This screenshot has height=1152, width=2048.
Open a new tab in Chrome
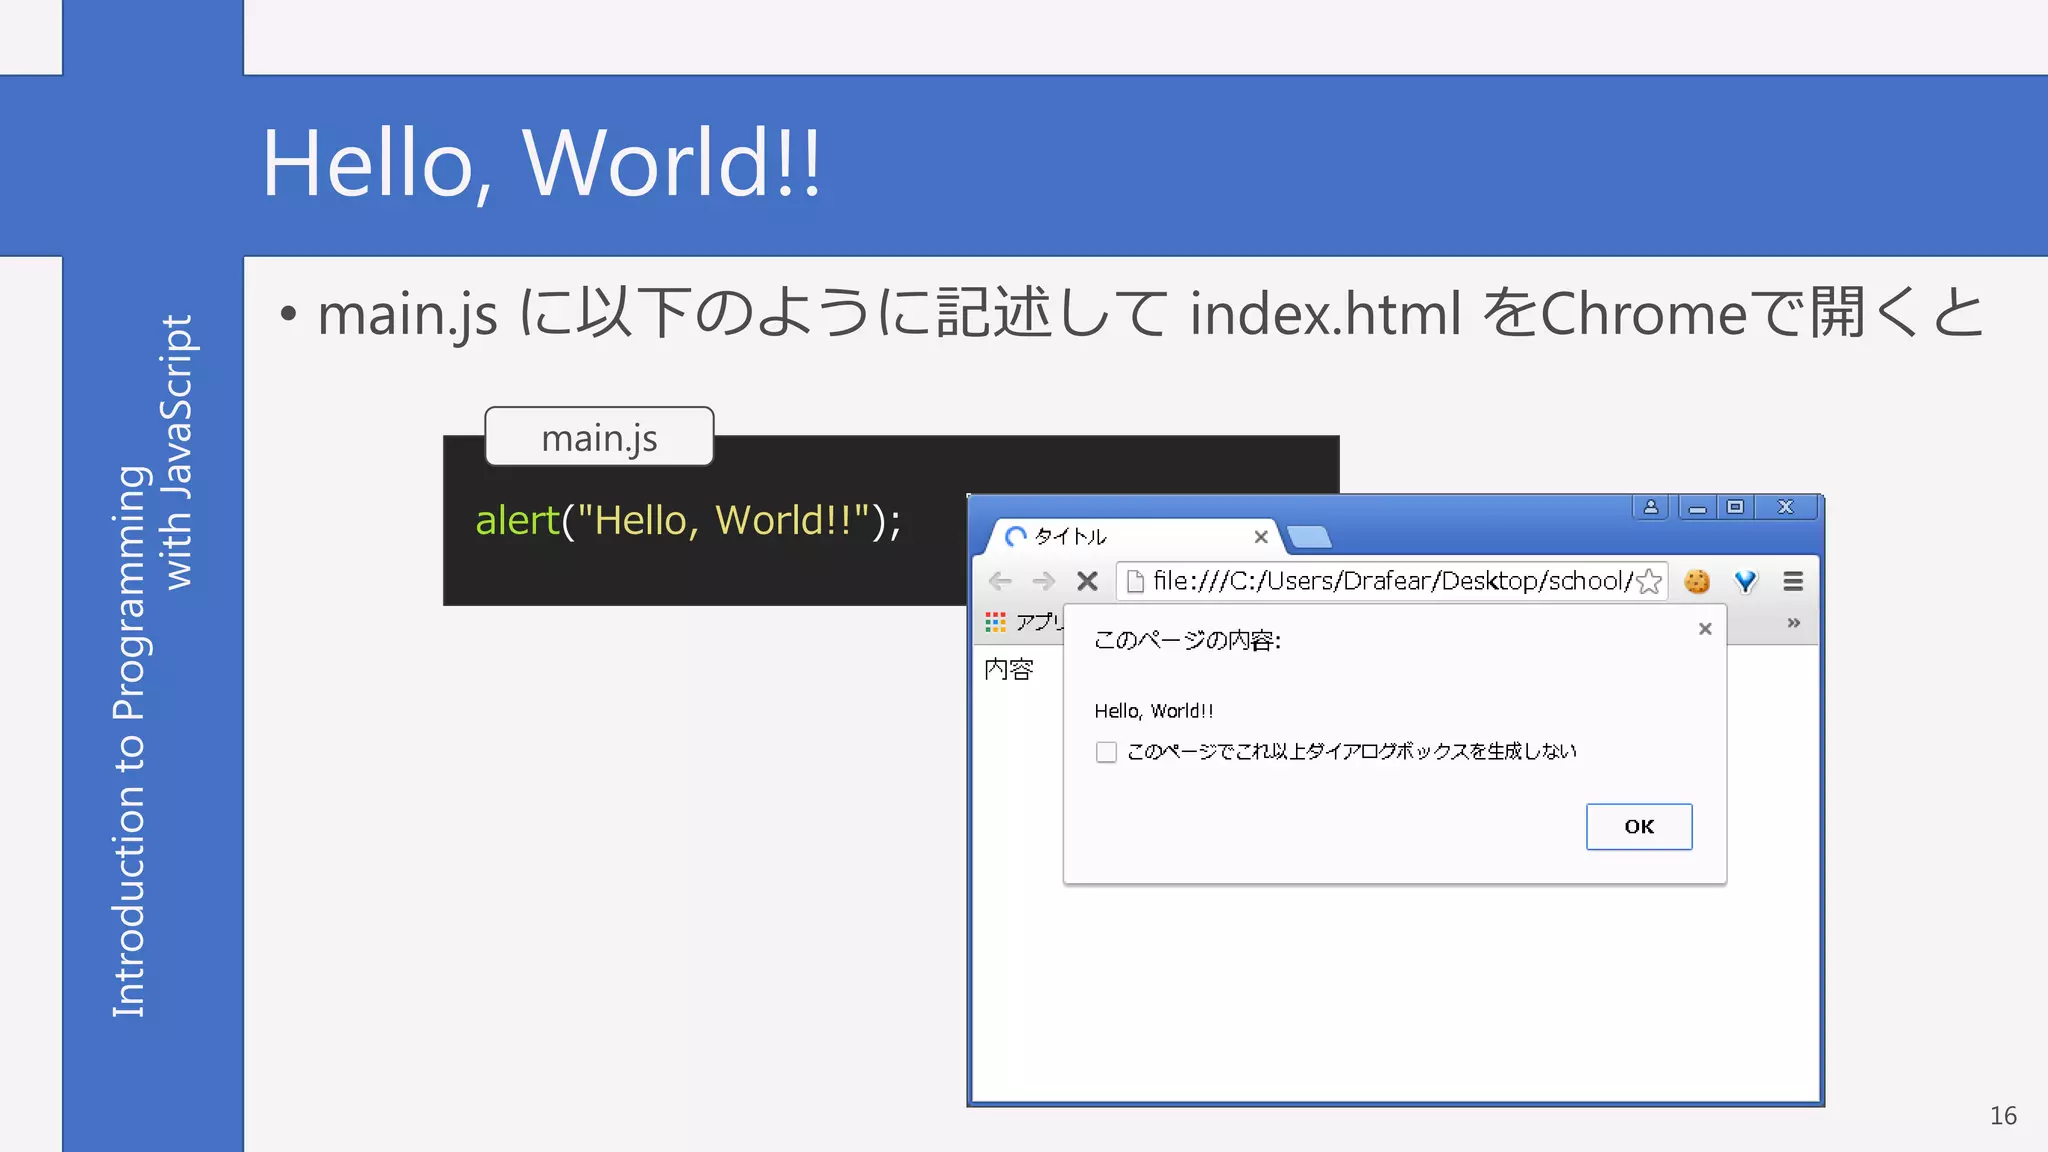coord(1309,538)
